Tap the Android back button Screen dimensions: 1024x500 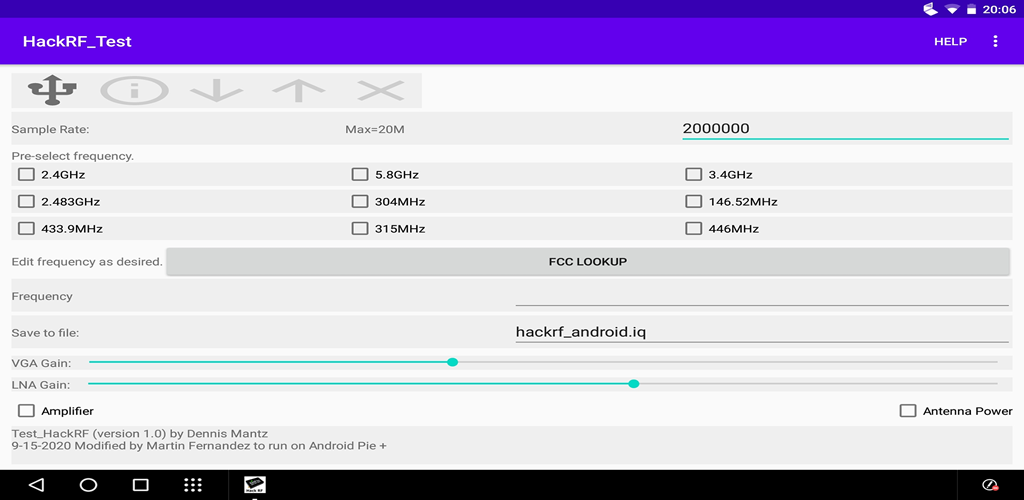tap(37, 484)
